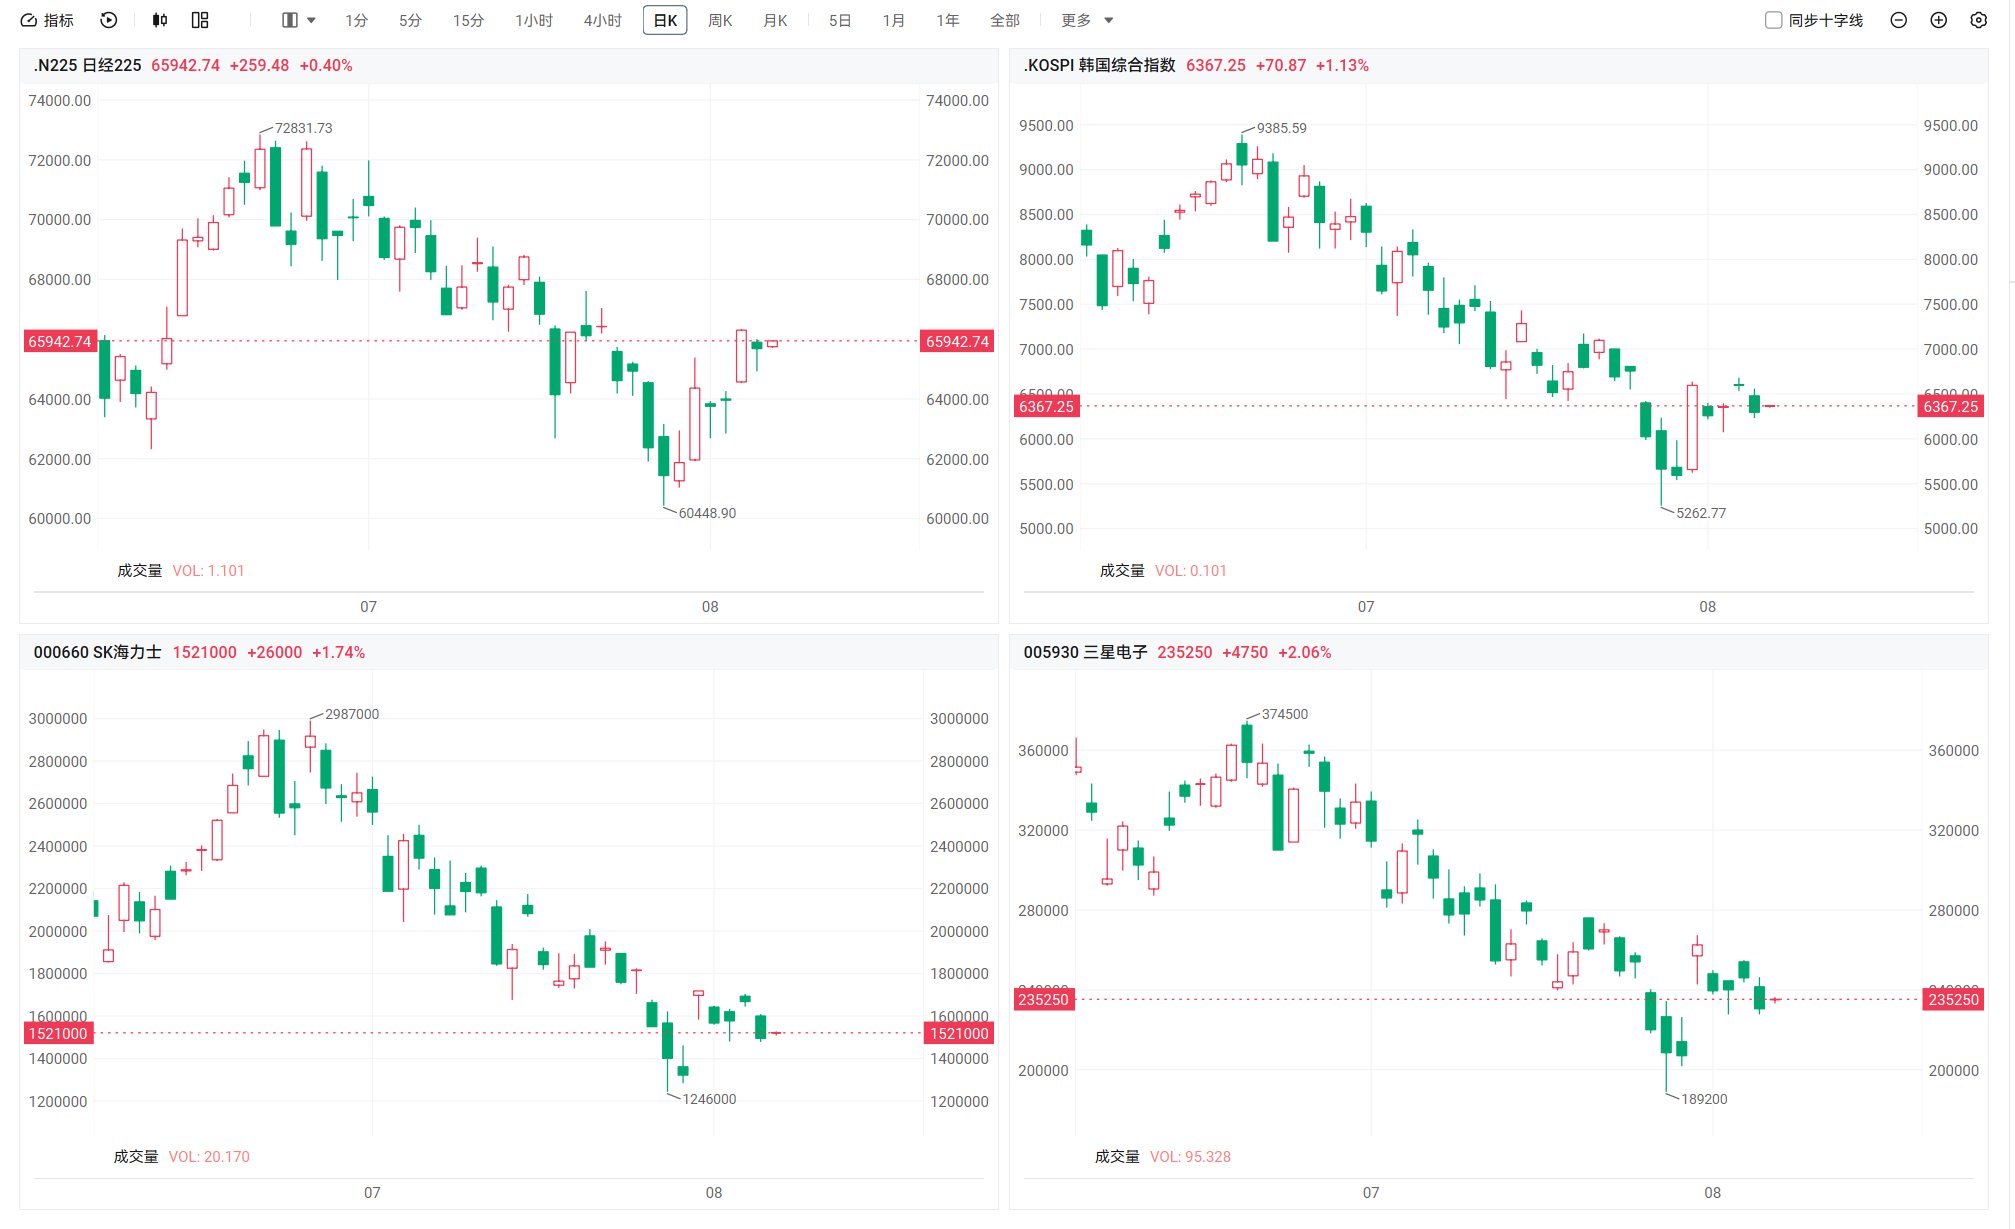This screenshot has width=2015, height=1229.
Task: Open the 指标 indicators panel
Action: tap(47, 20)
